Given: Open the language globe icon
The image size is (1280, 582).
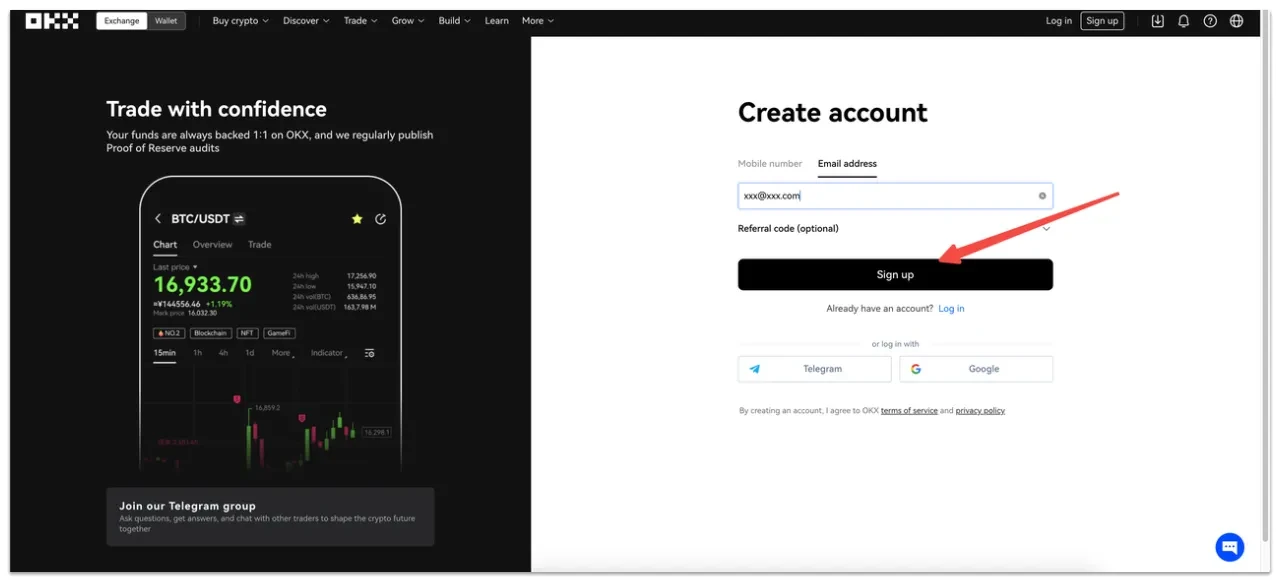Looking at the screenshot, I should (1236, 20).
